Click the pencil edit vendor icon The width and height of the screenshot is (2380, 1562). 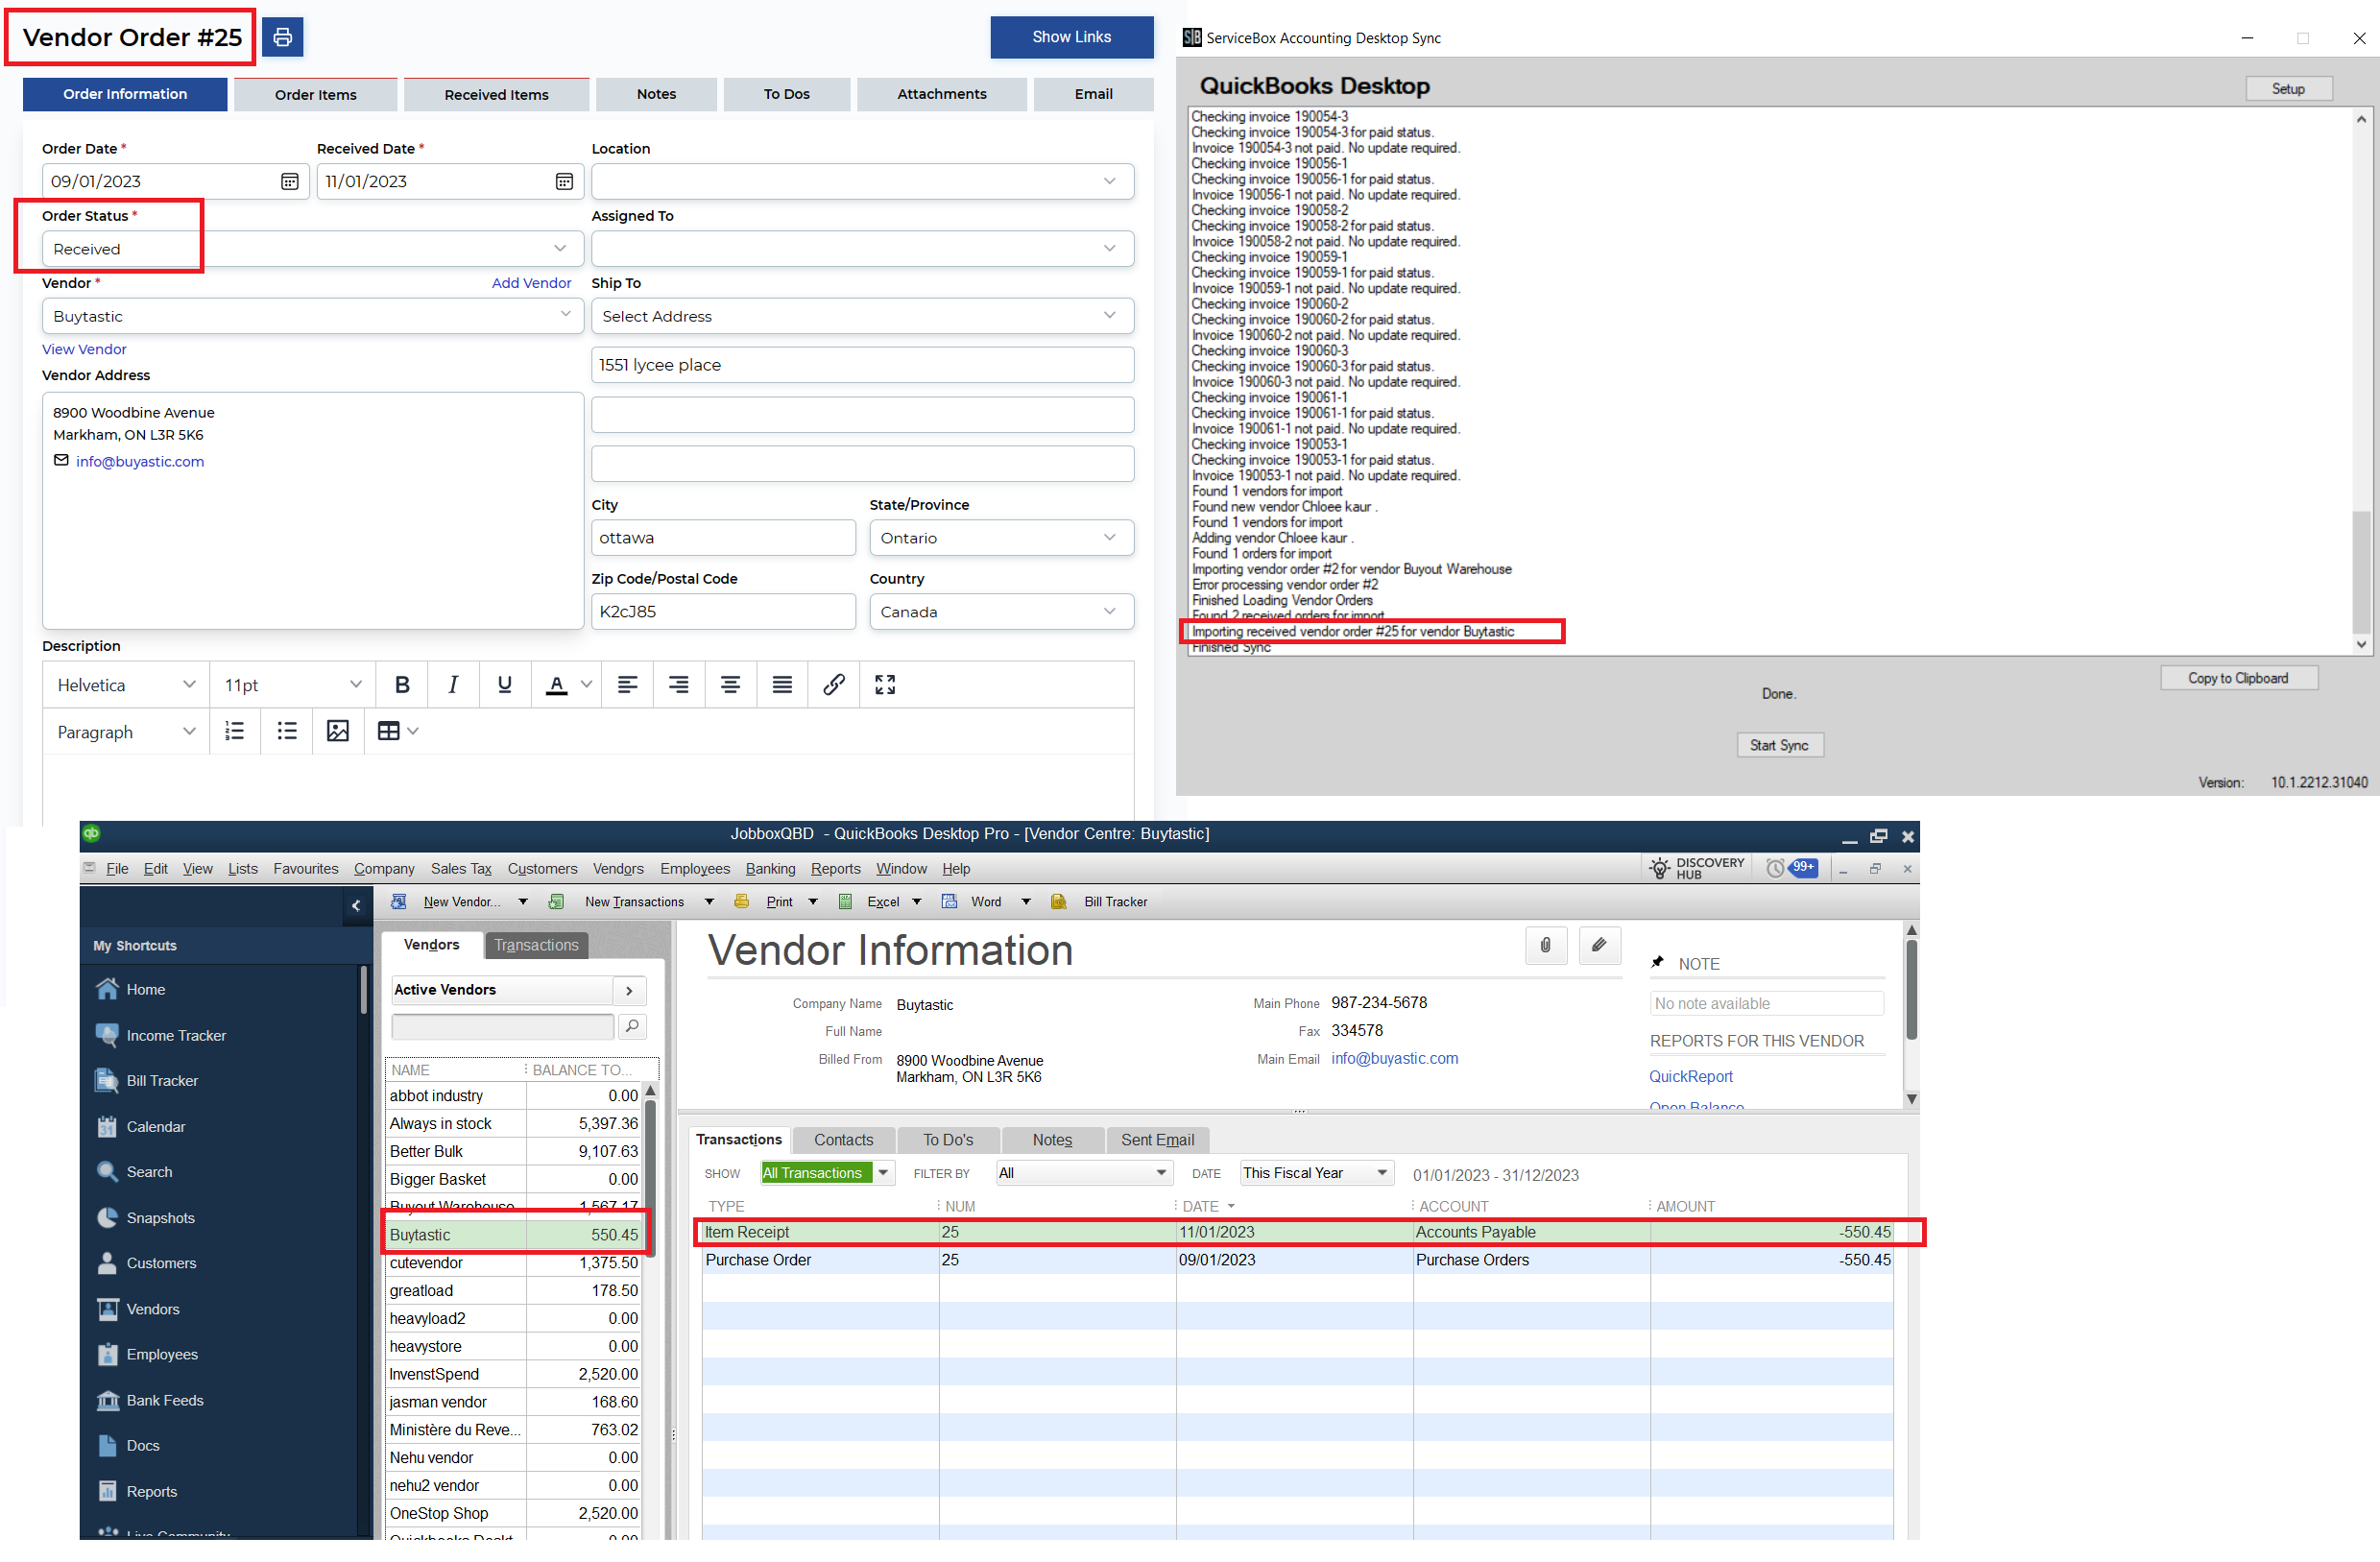tap(1599, 945)
